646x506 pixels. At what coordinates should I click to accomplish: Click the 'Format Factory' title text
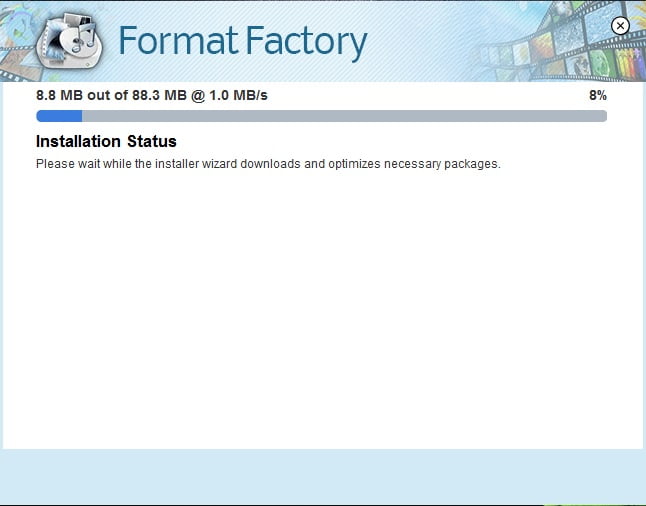pos(243,42)
